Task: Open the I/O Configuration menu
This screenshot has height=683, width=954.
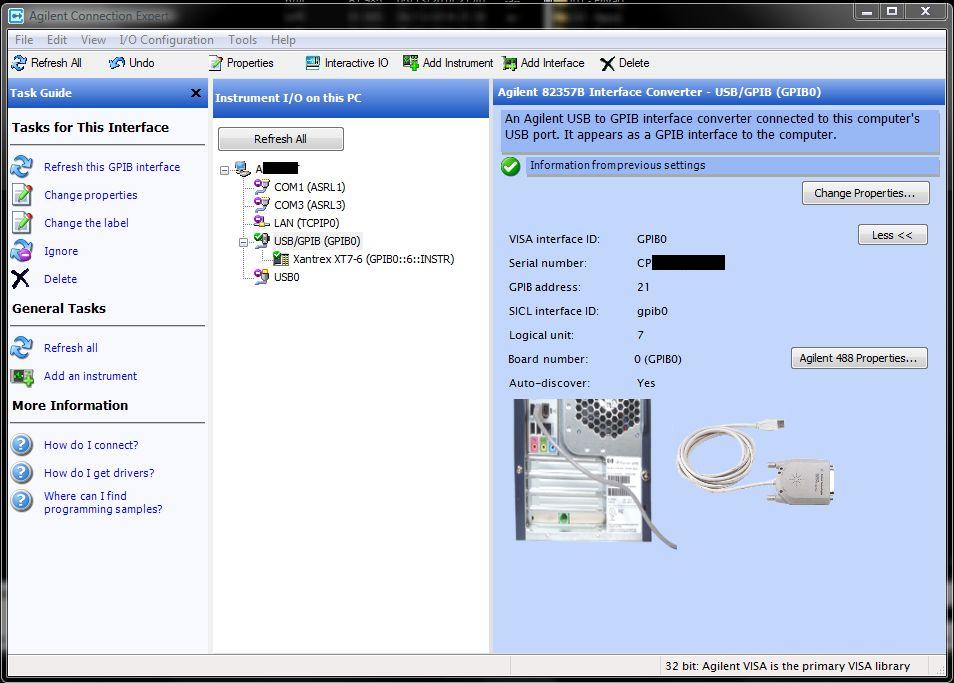Action: click(x=166, y=40)
